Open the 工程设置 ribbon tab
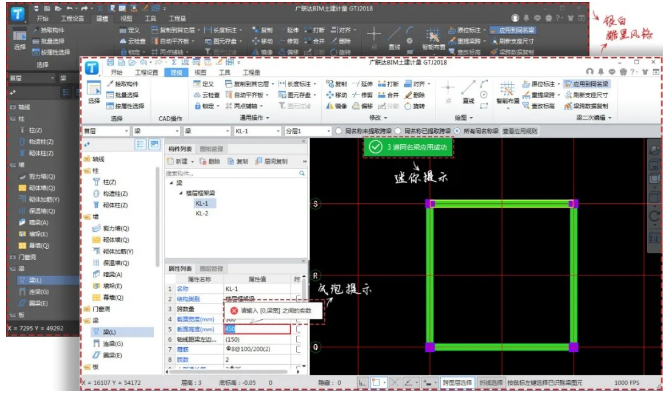The width and height of the screenshot is (670, 397). point(146,72)
